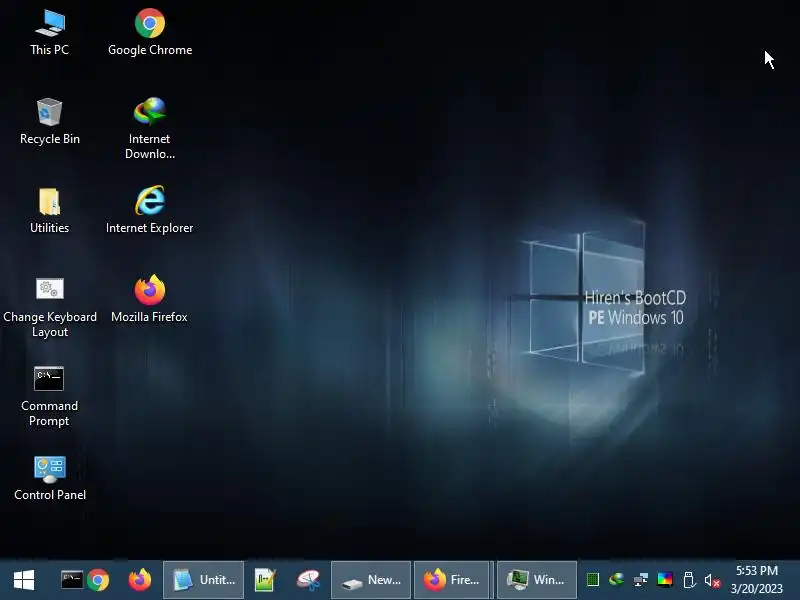
Task: Click the green chip tray icon
Action: pyautogui.click(x=592, y=580)
